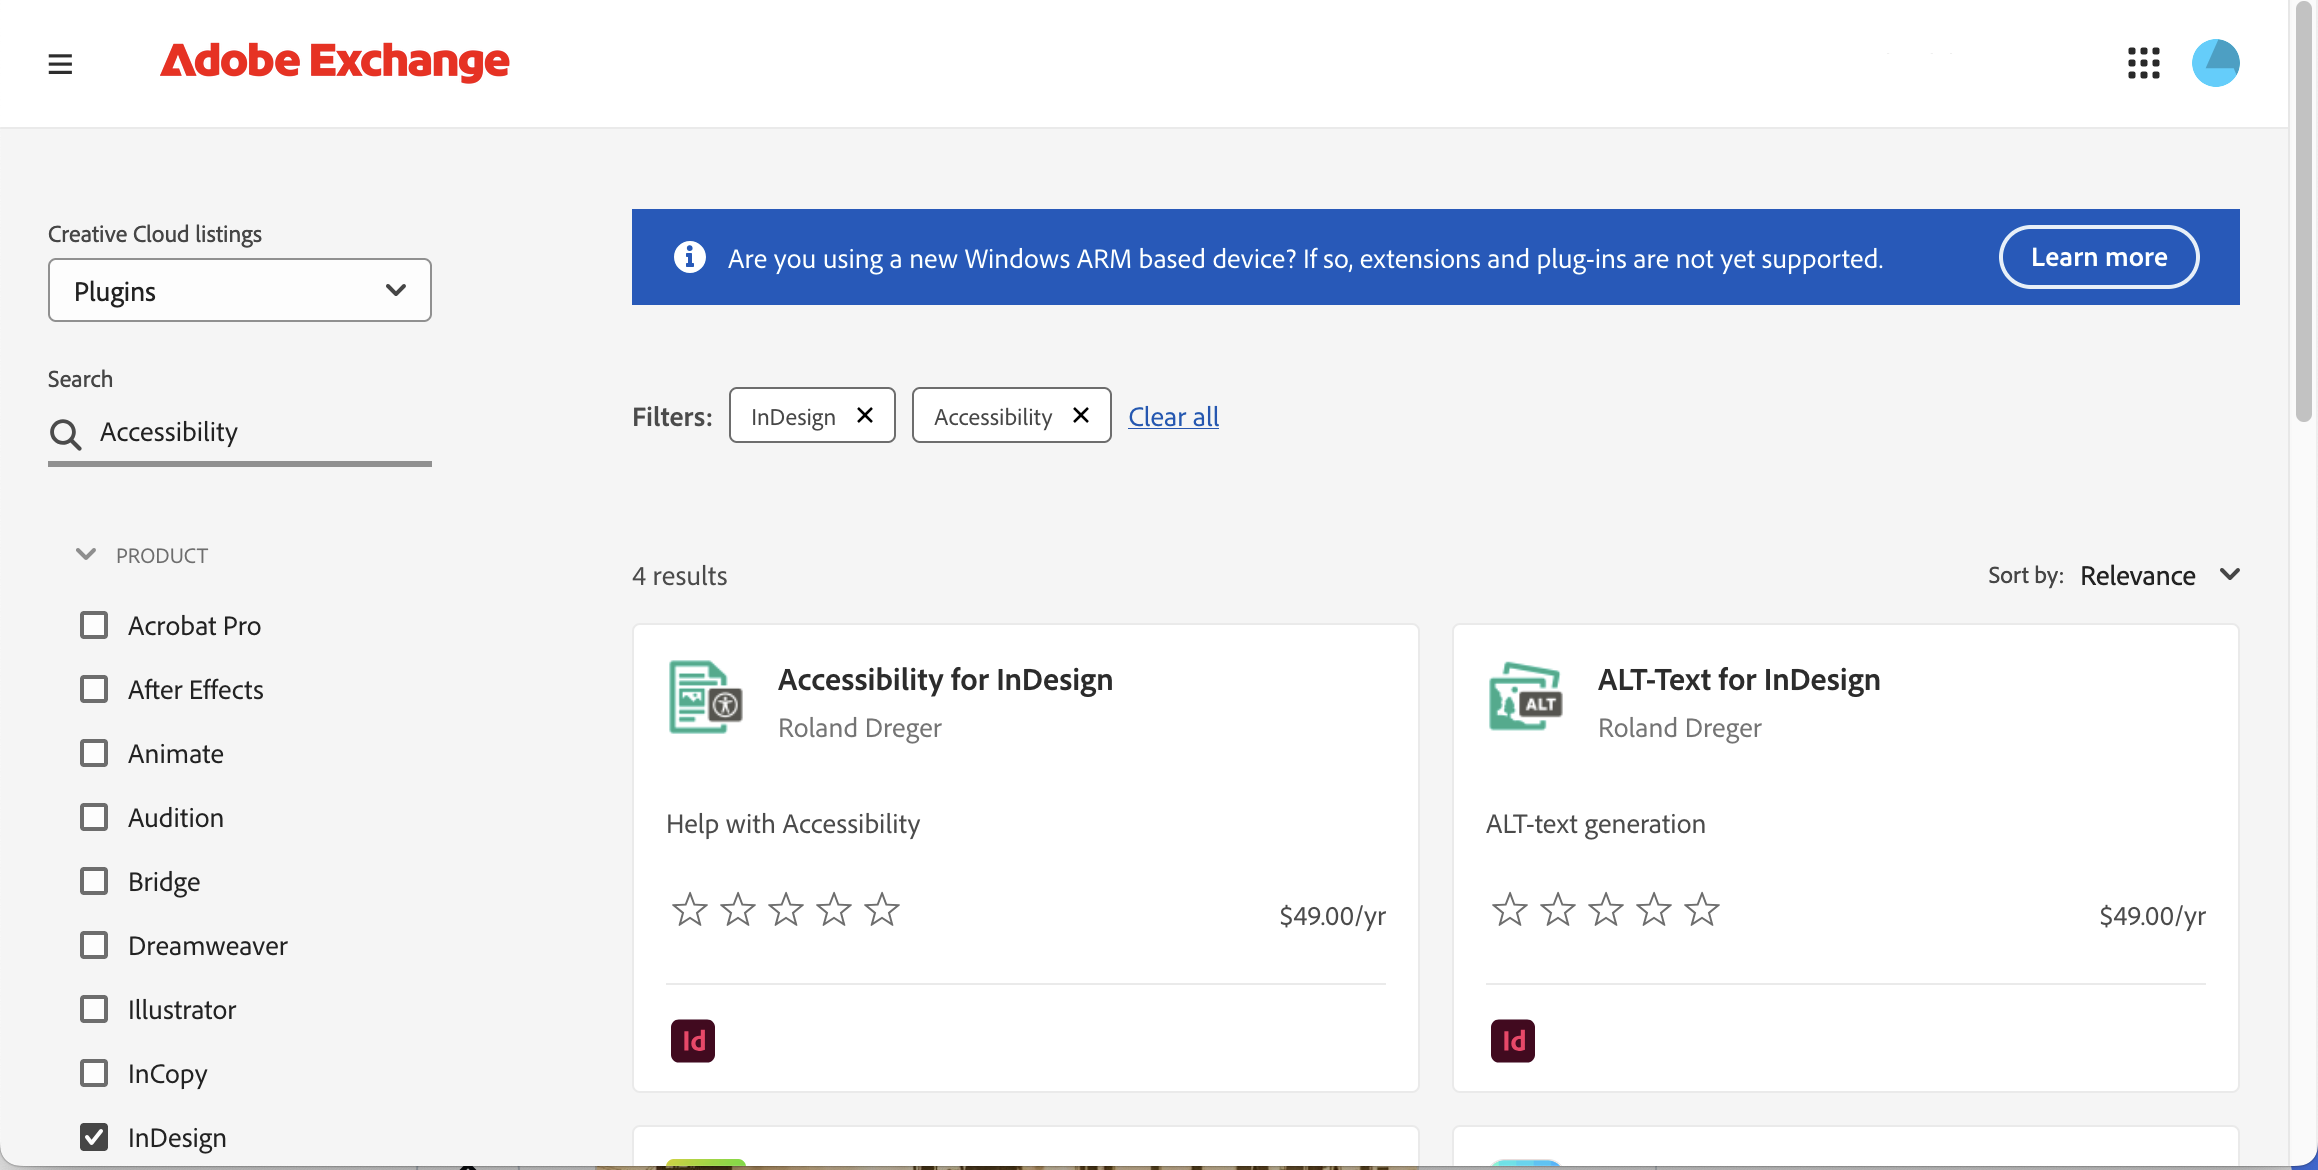Check the Acrobat Pro checkbox
Viewport: 2318px width, 1170px height.
coord(94,625)
